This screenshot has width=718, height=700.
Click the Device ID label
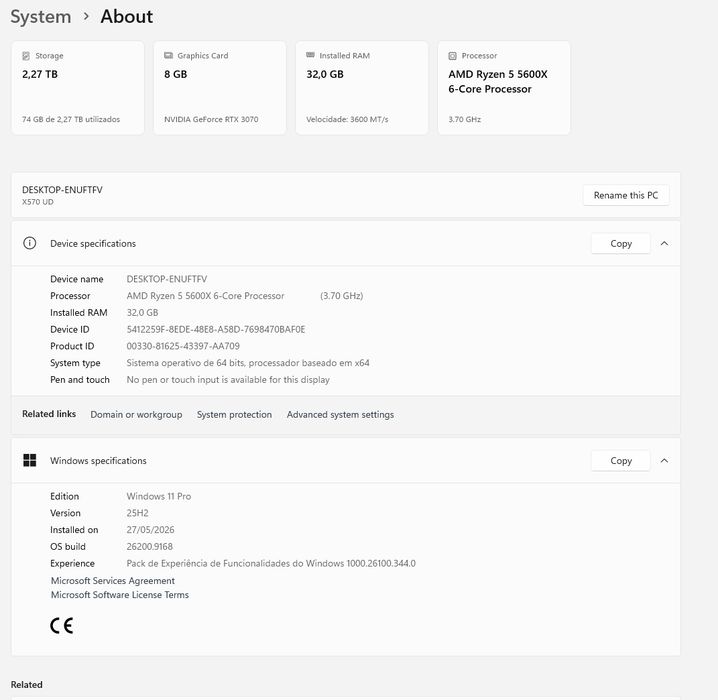pyautogui.click(x=70, y=329)
